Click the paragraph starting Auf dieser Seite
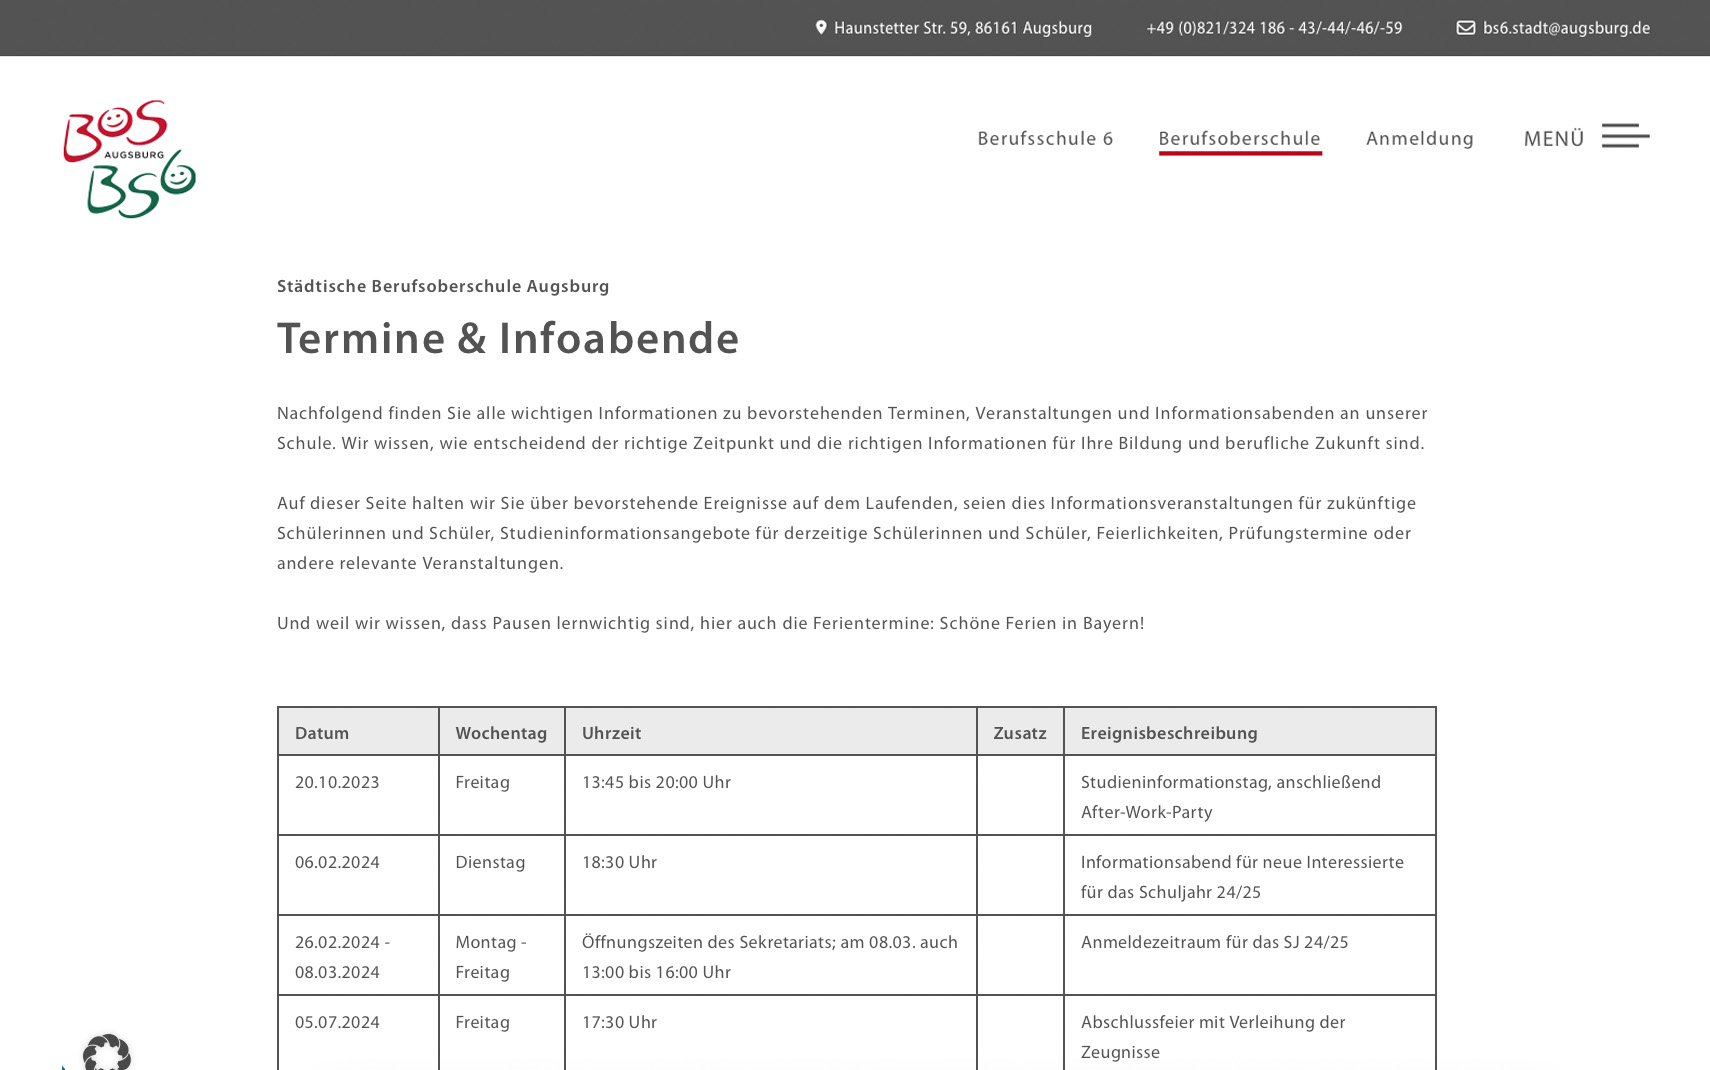1710x1070 pixels. point(847,533)
